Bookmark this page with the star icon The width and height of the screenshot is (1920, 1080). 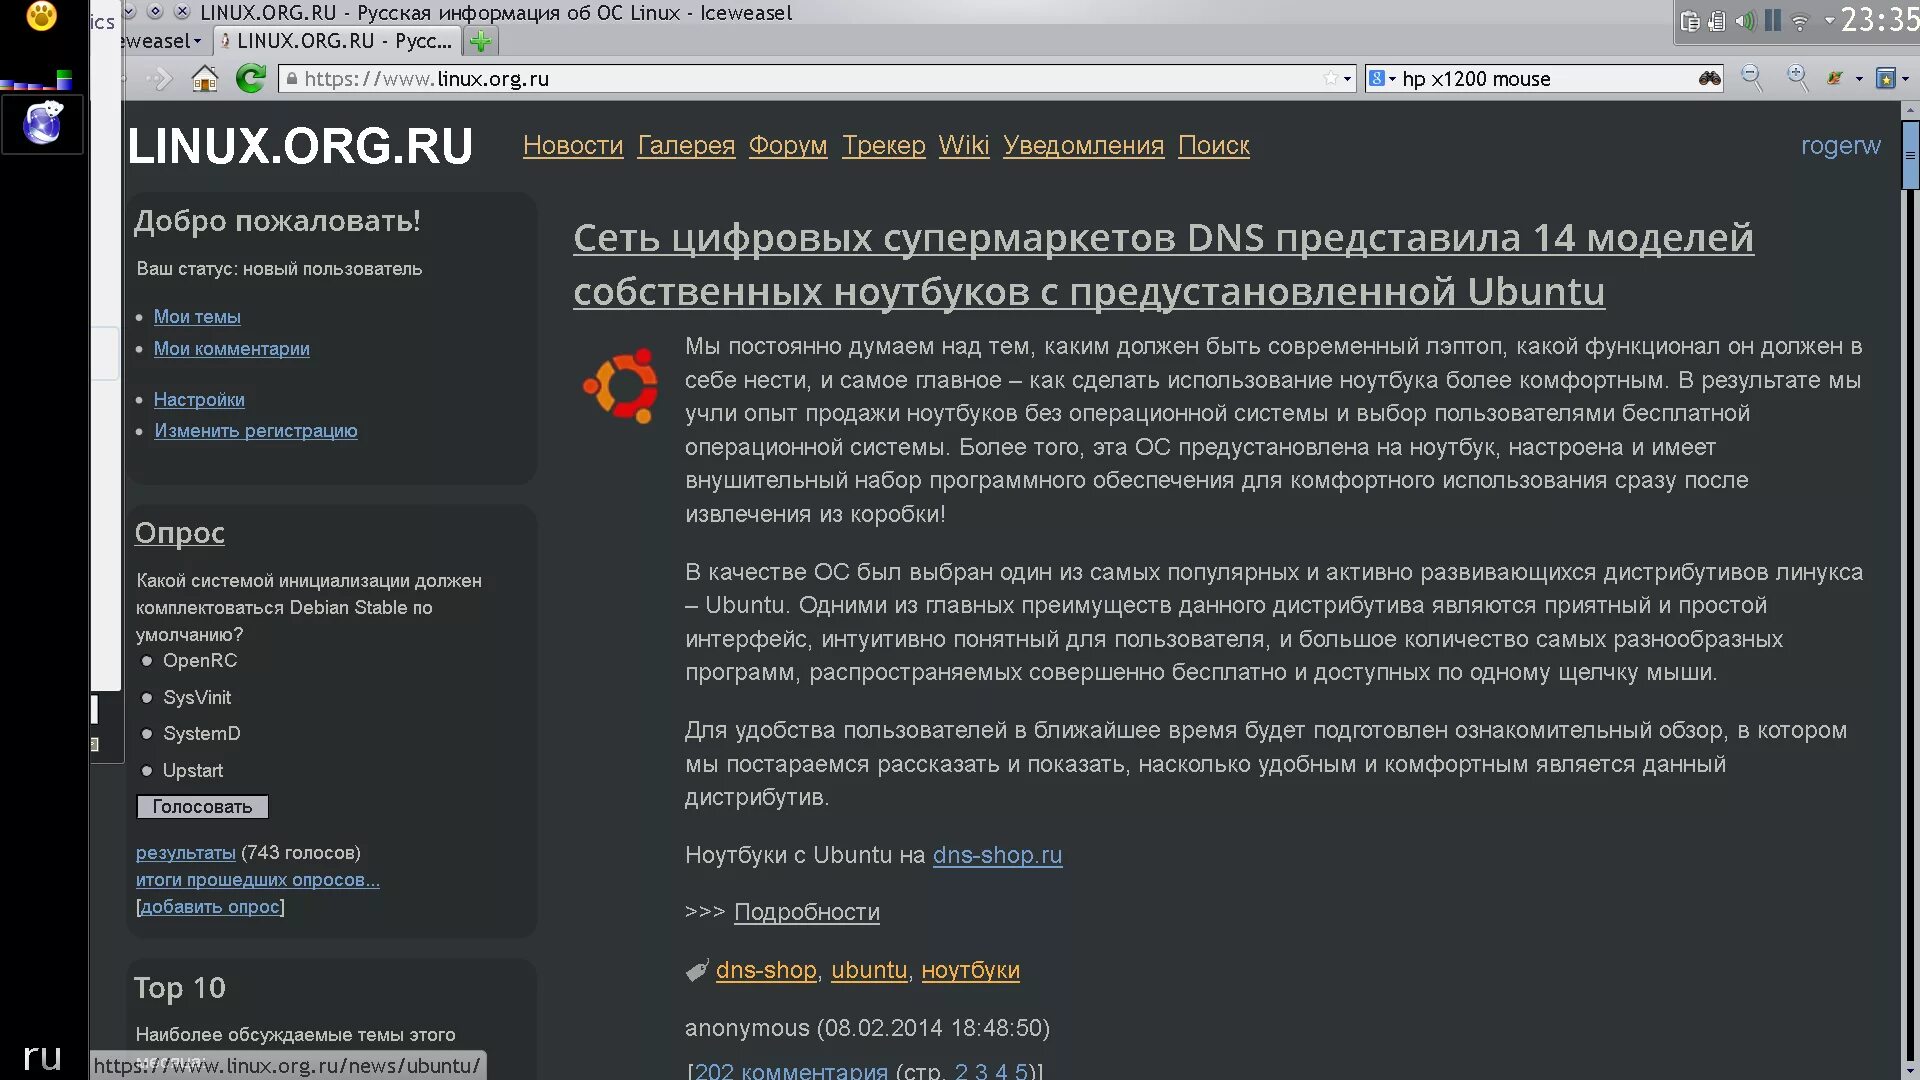(1330, 78)
